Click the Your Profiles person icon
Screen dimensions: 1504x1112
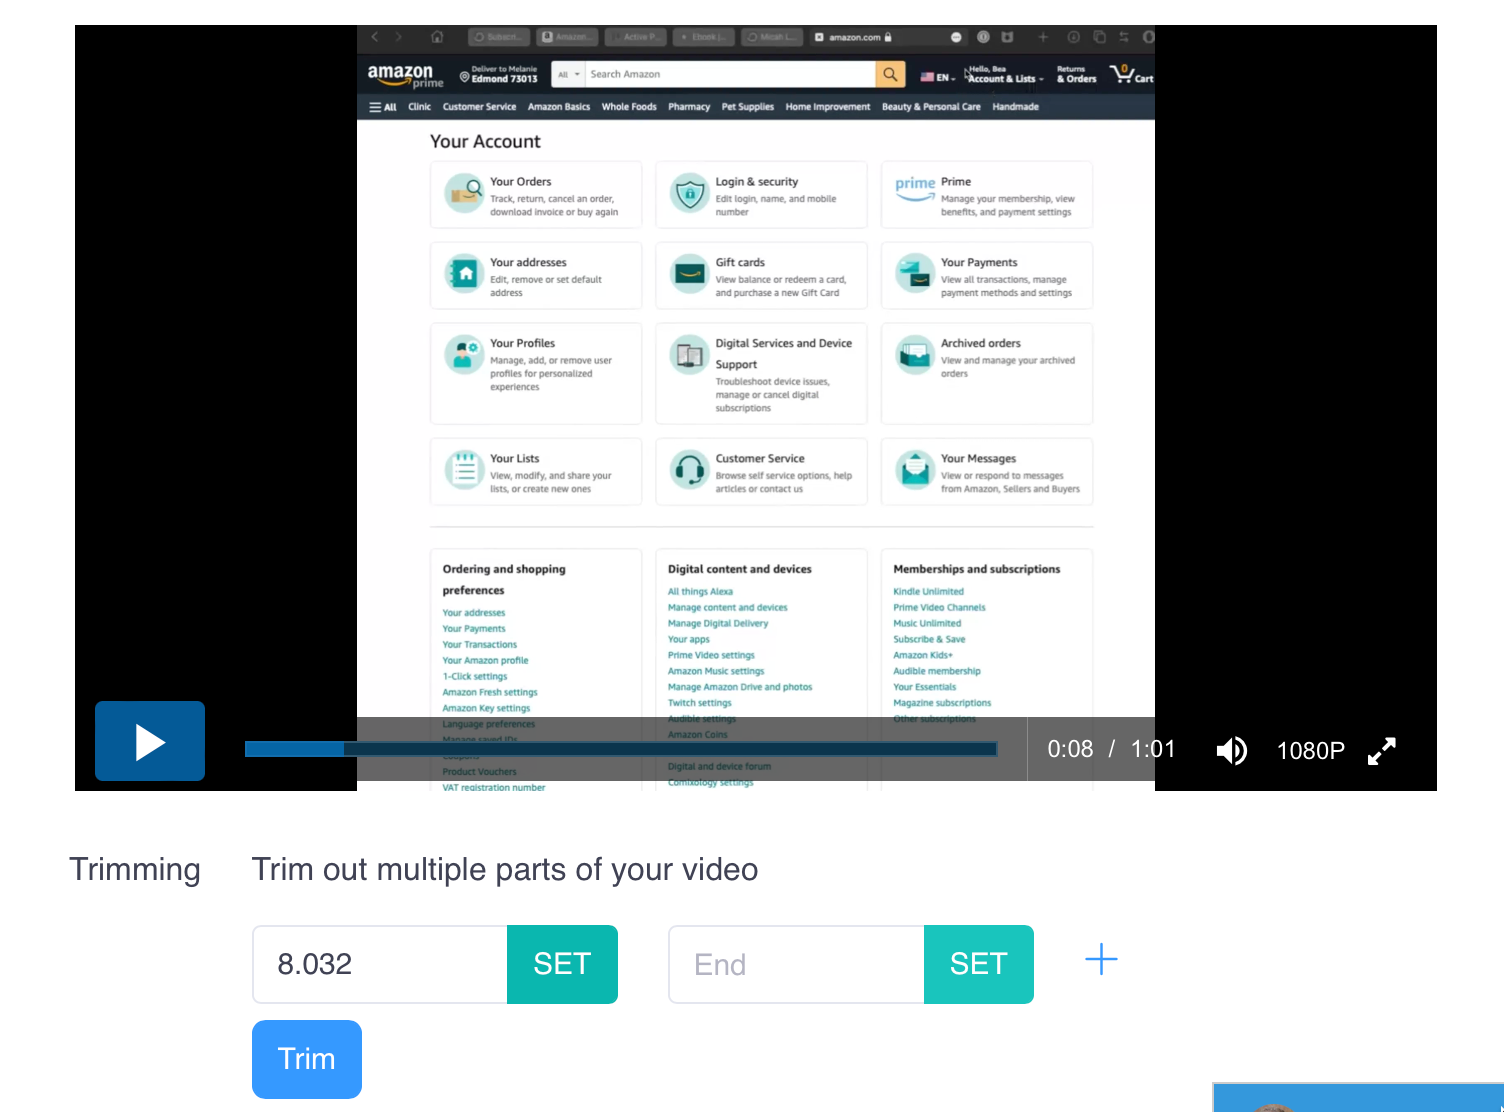(x=464, y=354)
